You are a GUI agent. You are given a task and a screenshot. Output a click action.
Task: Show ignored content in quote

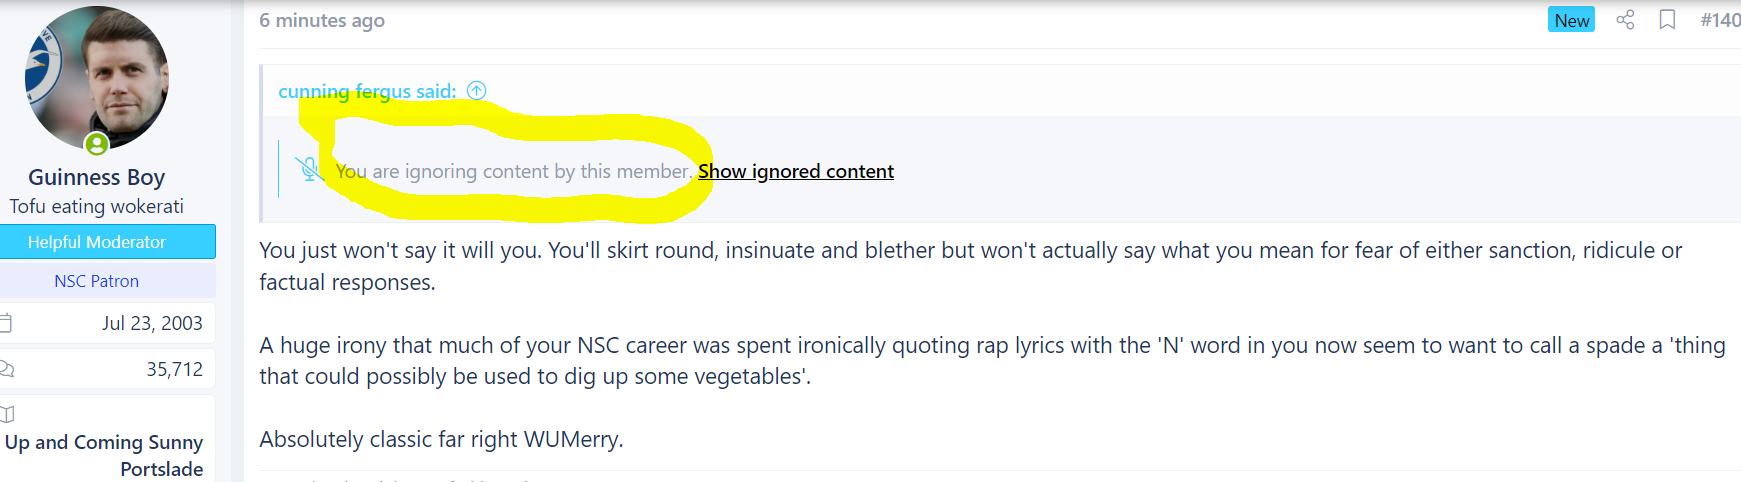[x=796, y=171]
